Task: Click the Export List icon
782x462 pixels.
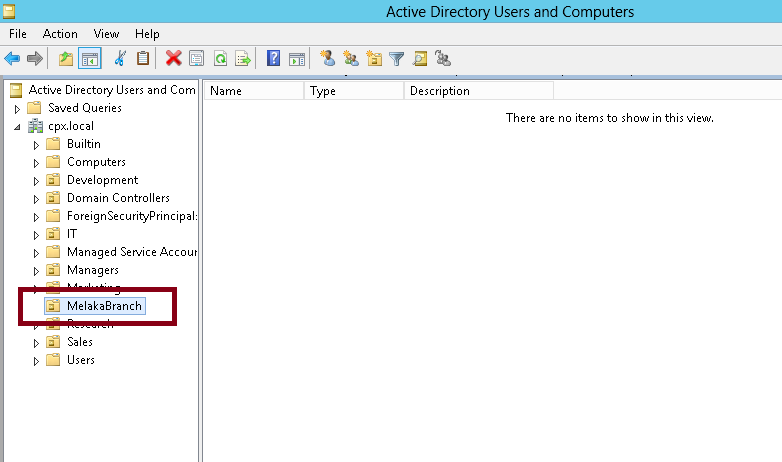Action: 243,59
